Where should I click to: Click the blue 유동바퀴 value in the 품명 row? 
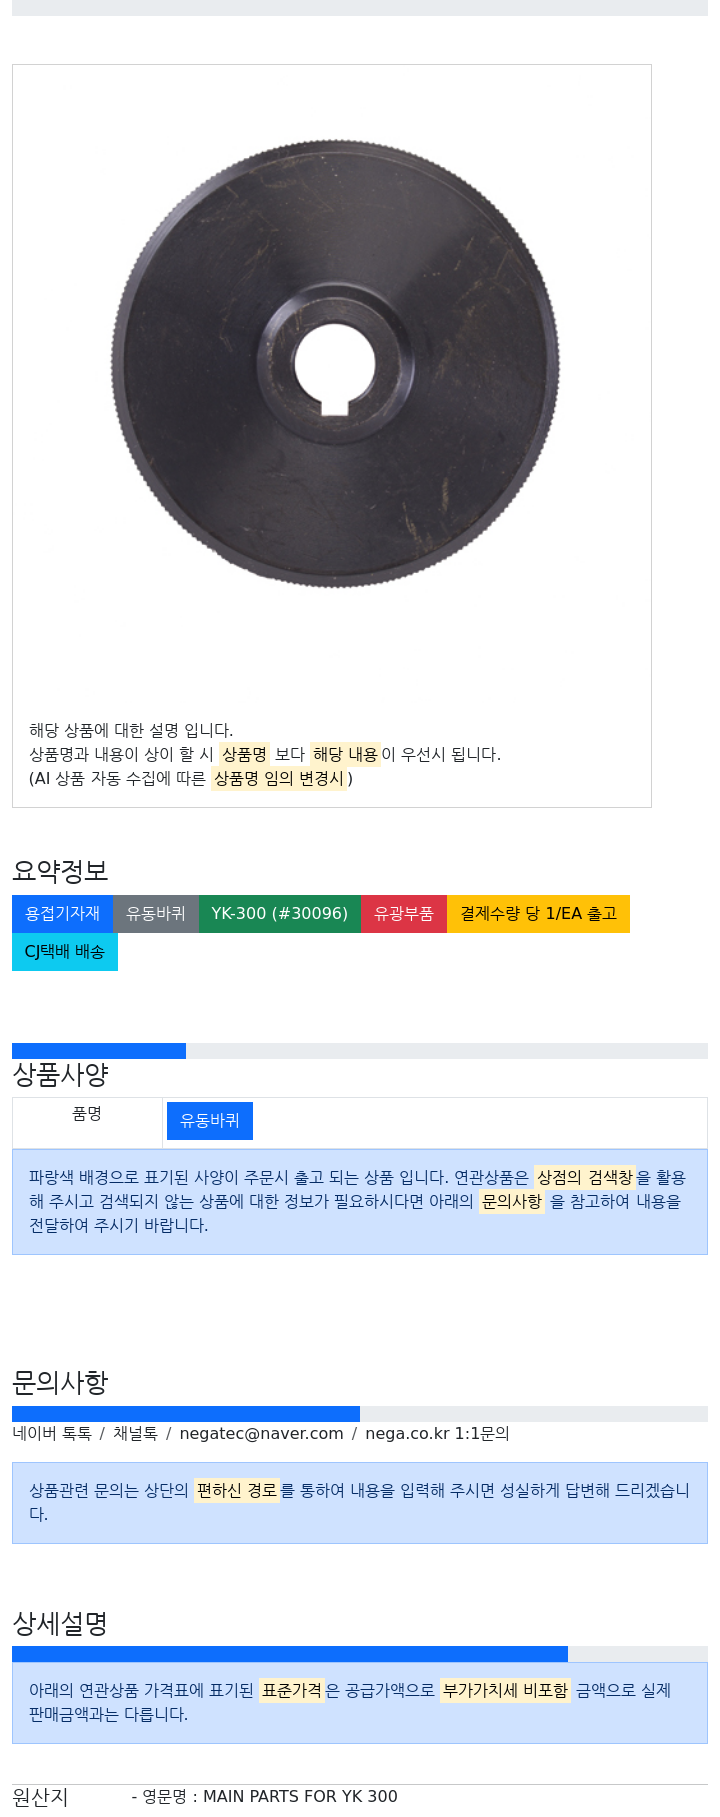pos(209,1121)
